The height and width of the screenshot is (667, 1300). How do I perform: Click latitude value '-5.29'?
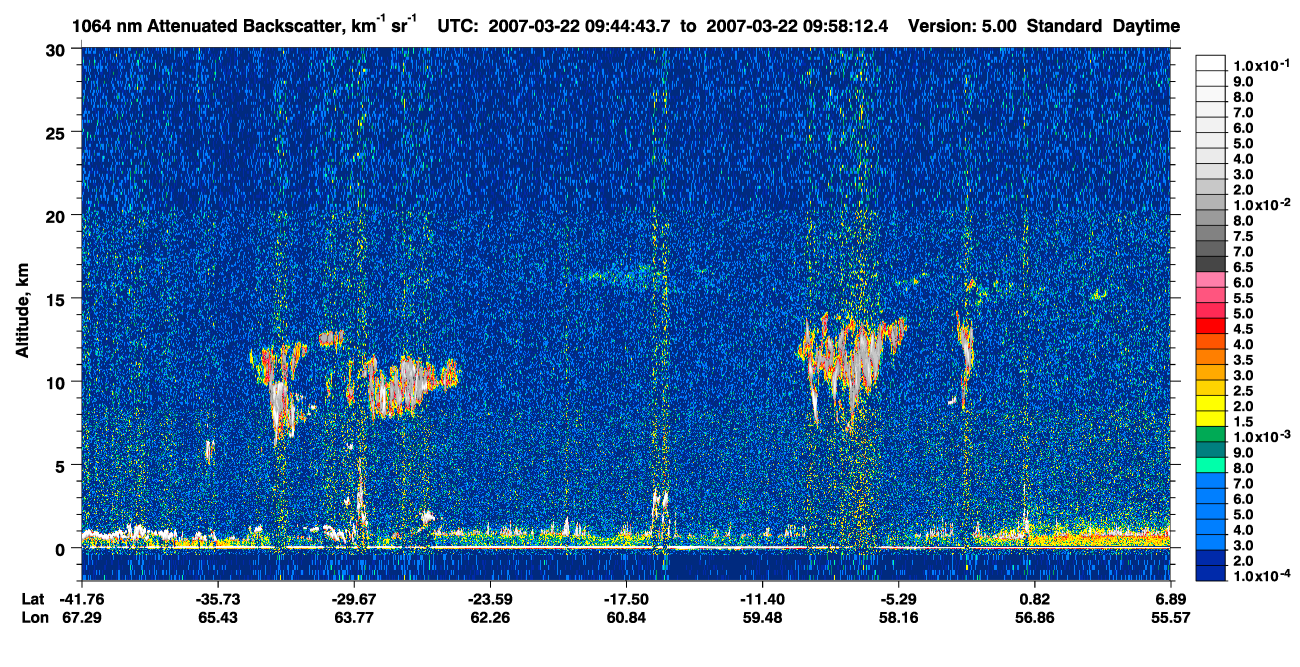[x=898, y=599]
